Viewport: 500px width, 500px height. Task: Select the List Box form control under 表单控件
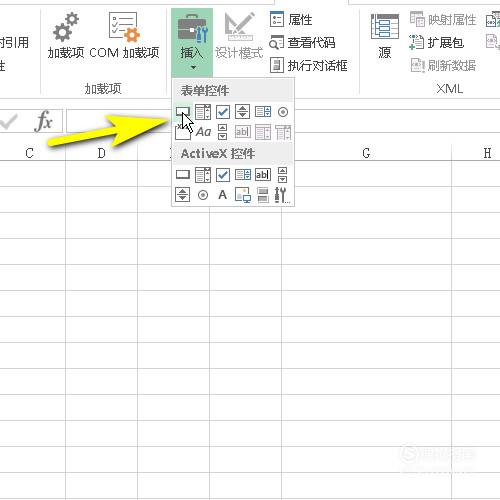[263, 112]
